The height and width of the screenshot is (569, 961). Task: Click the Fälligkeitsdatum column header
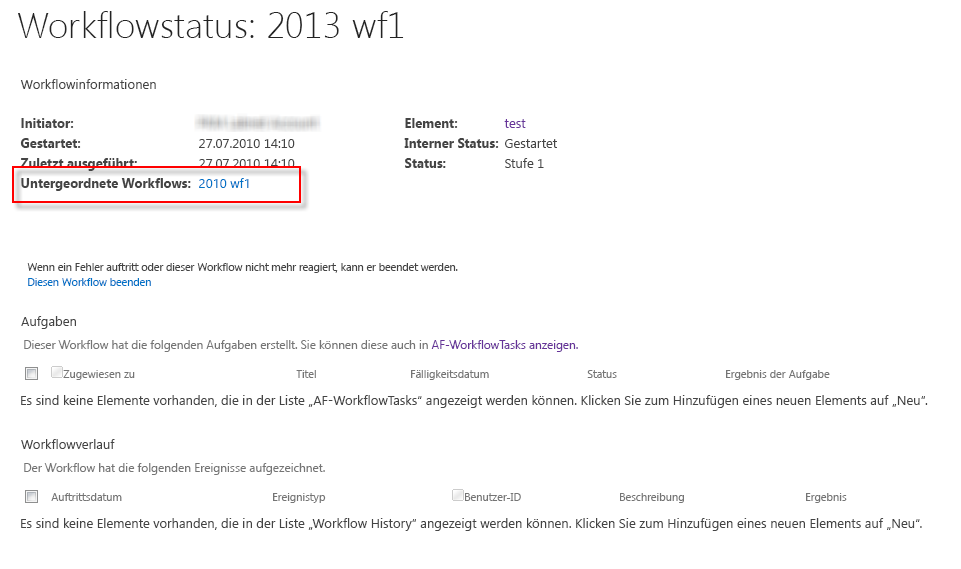(449, 374)
